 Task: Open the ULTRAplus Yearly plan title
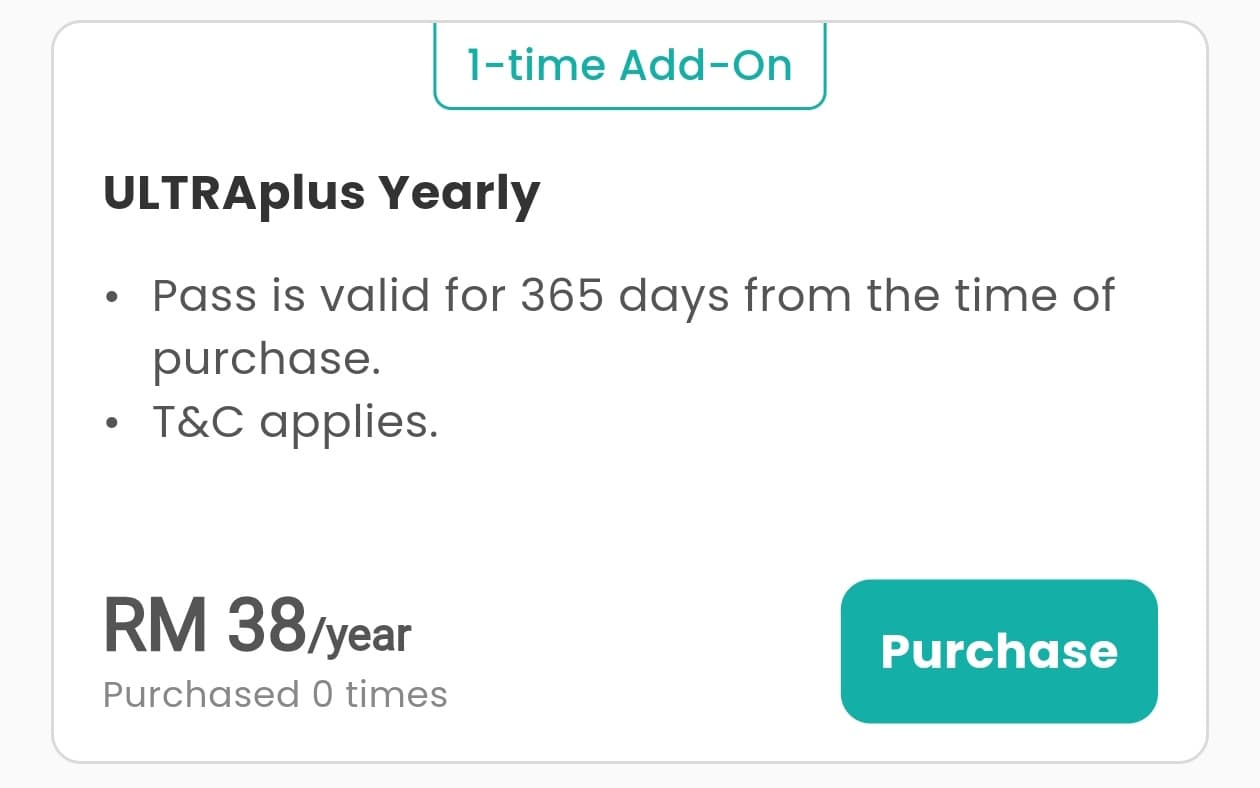click(322, 193)
